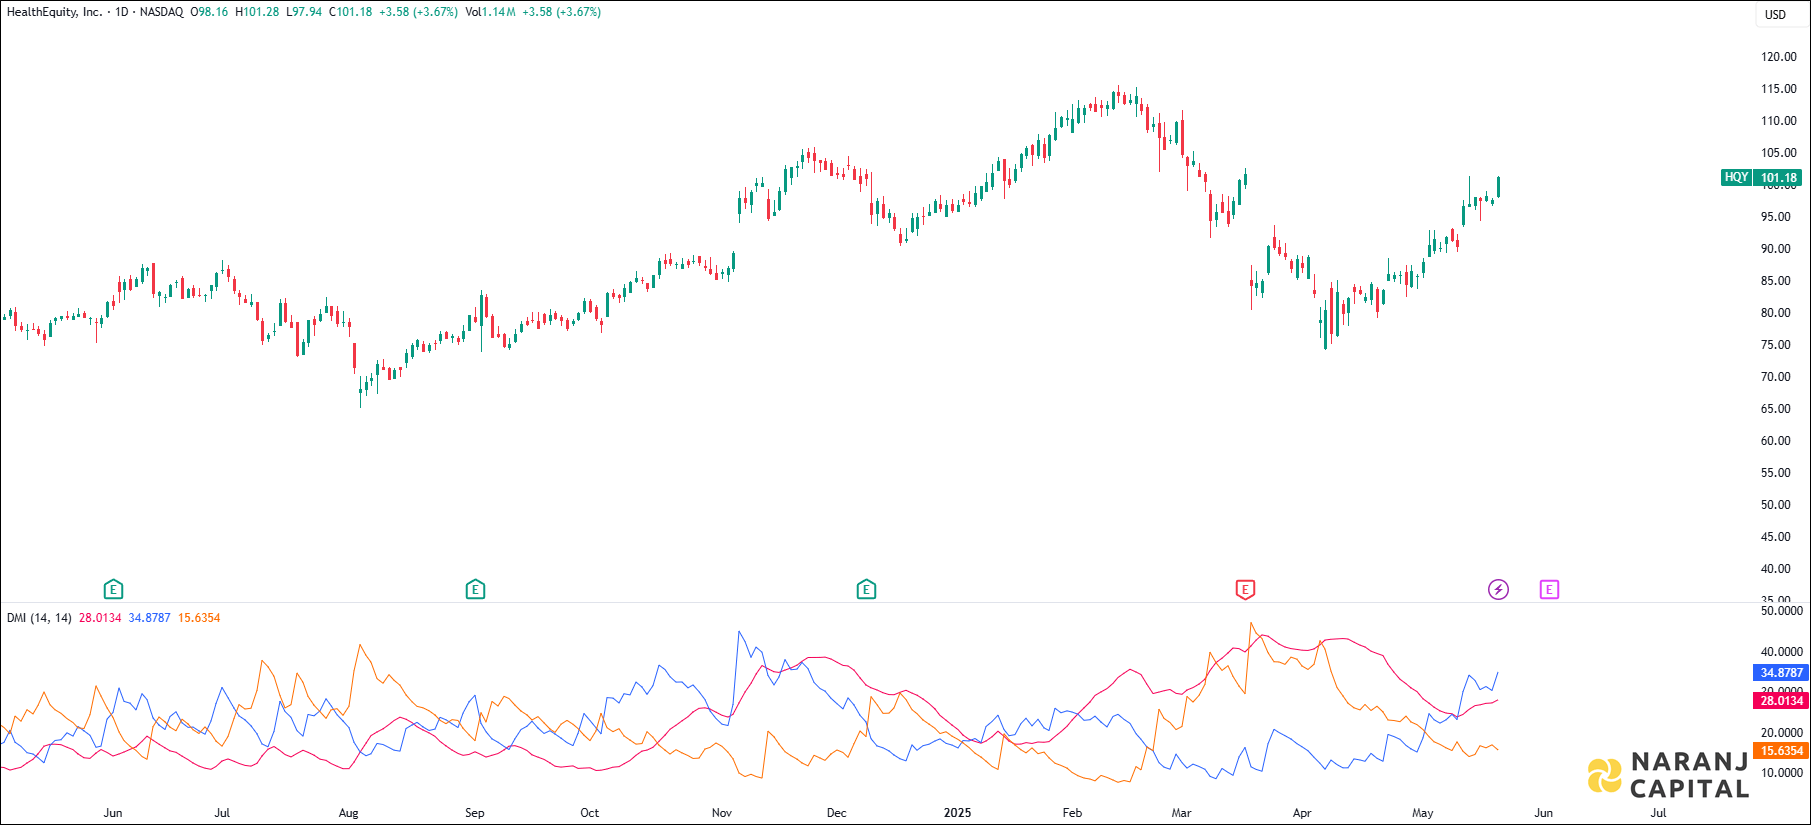
Task: Click the Sep time axis label
Action: tap(475, 813)
